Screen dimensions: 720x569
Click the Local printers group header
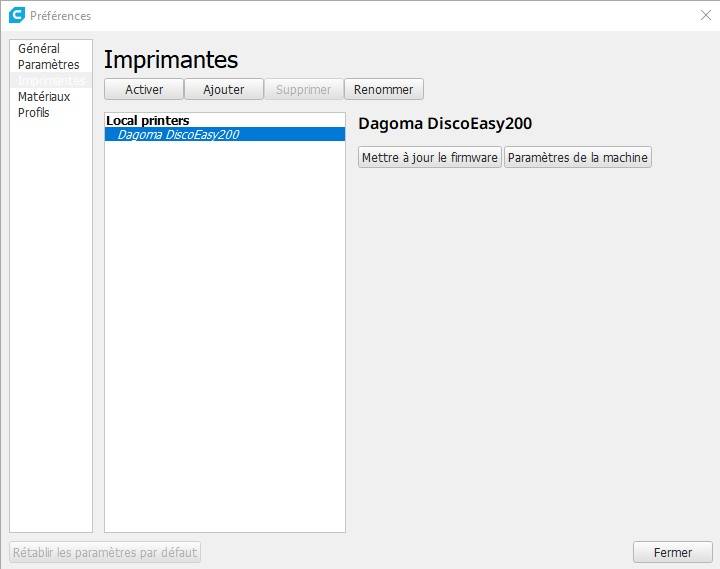[x=148, y=121]
